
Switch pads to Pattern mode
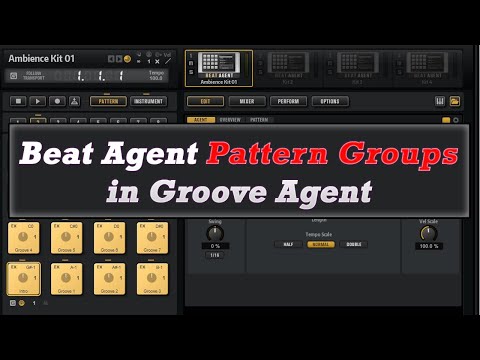click(108, 101)
